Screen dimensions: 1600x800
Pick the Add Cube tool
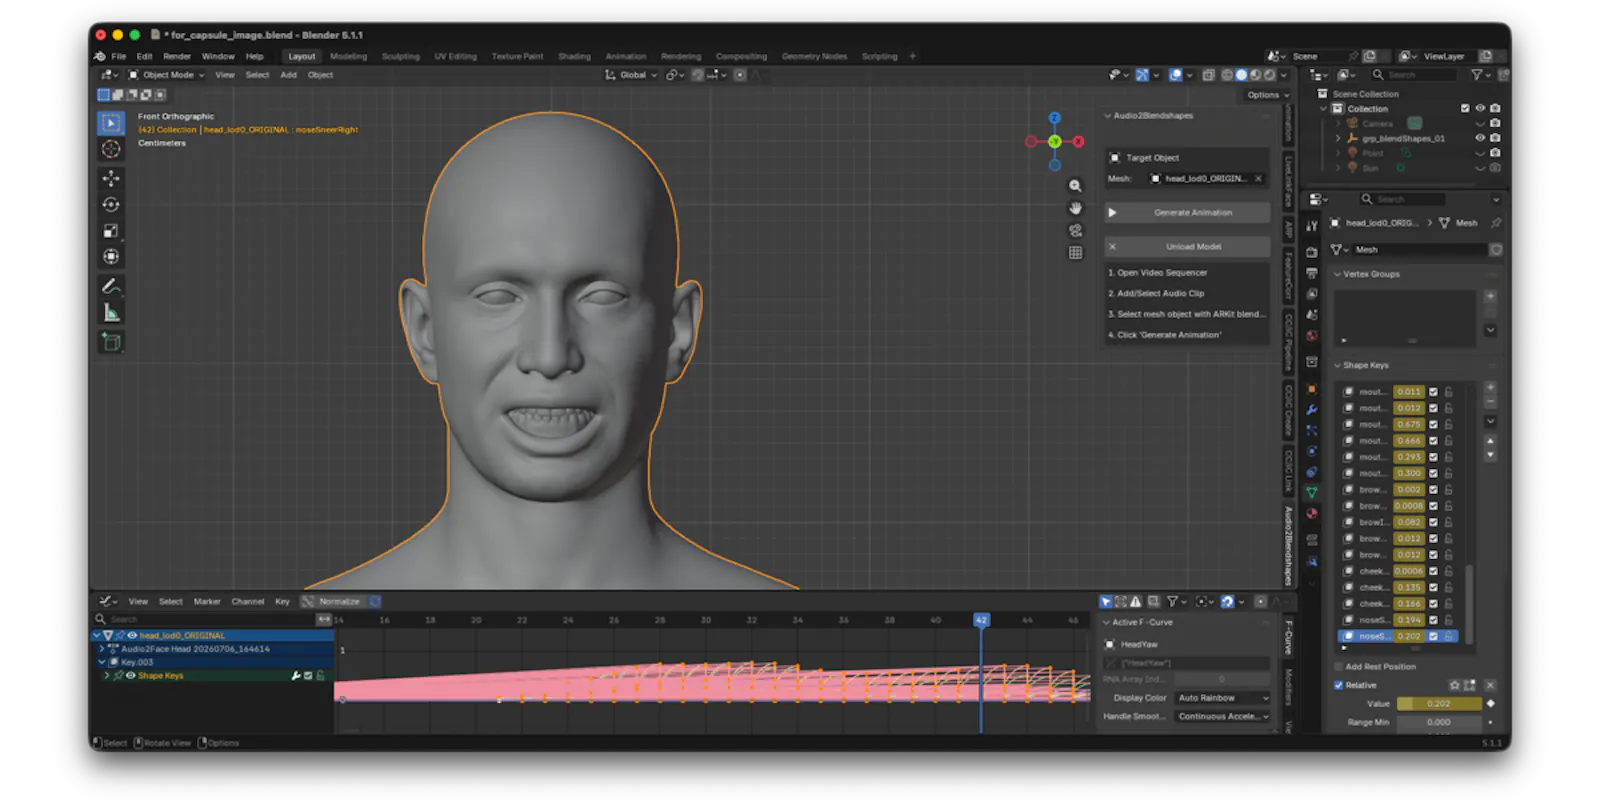[111, 342]
